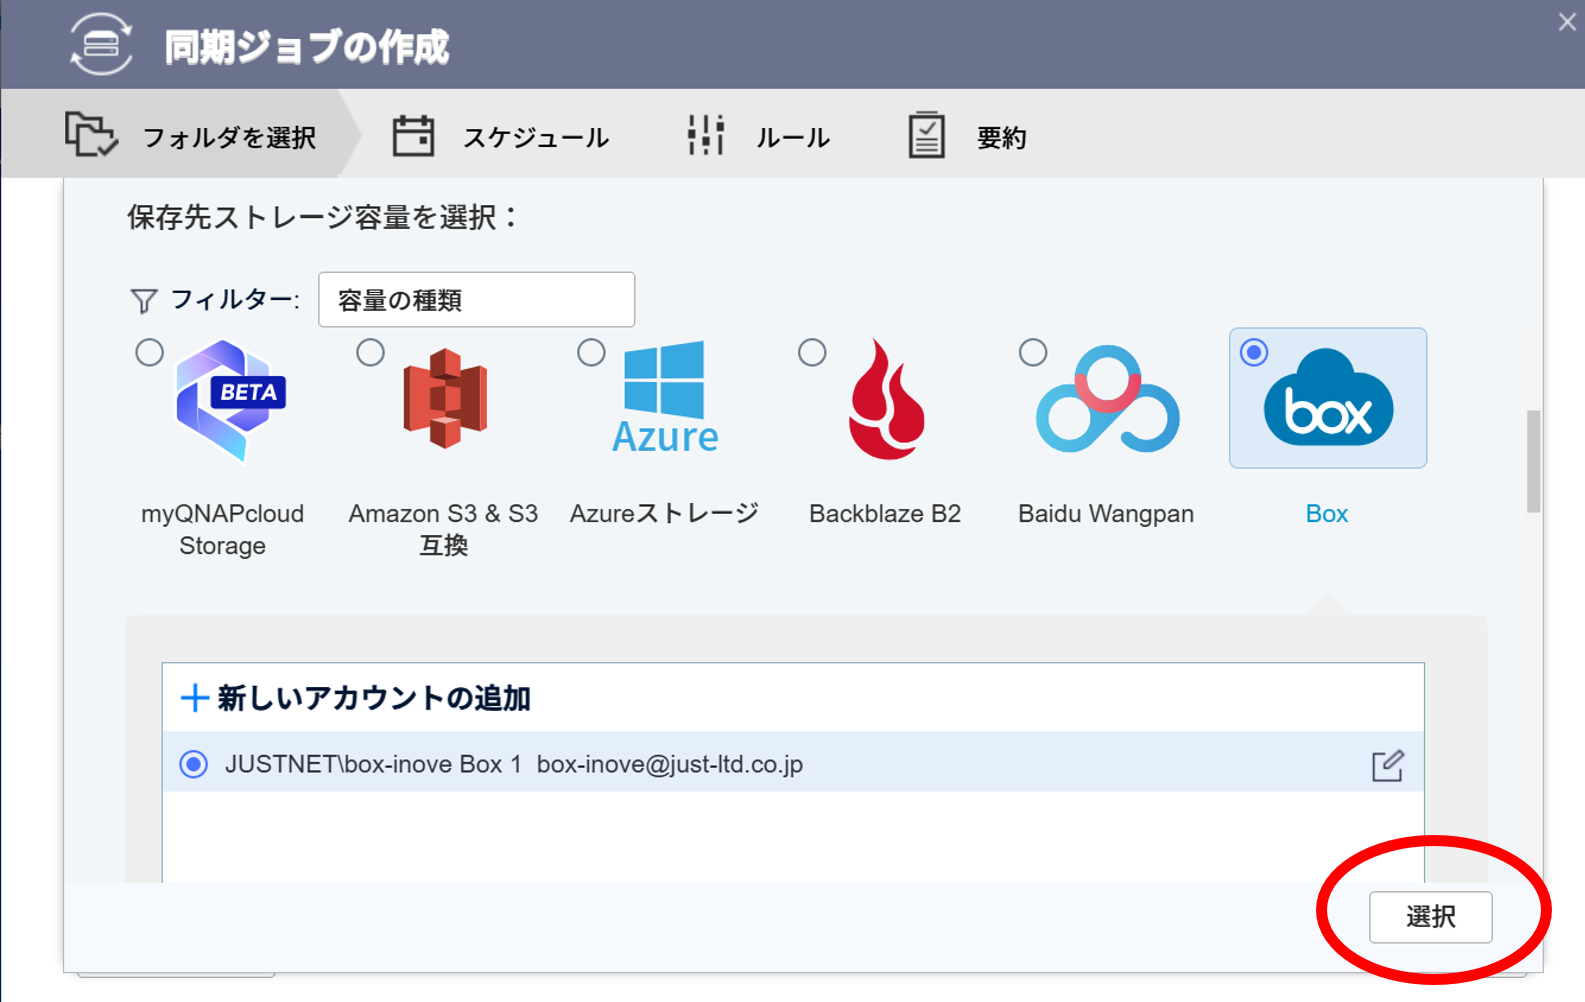
Task: Close the sync job creation dialog
Action: [x=1566, y=22]
